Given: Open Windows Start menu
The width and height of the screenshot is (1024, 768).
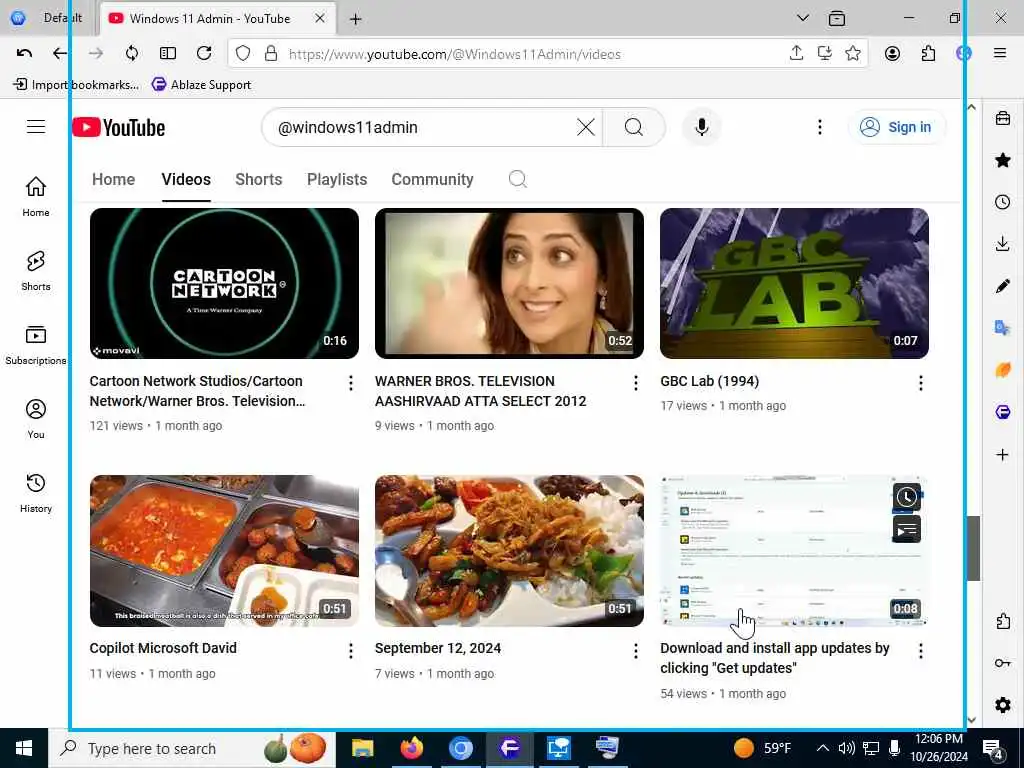Looking at the screenshot, I should click(24, 748).
